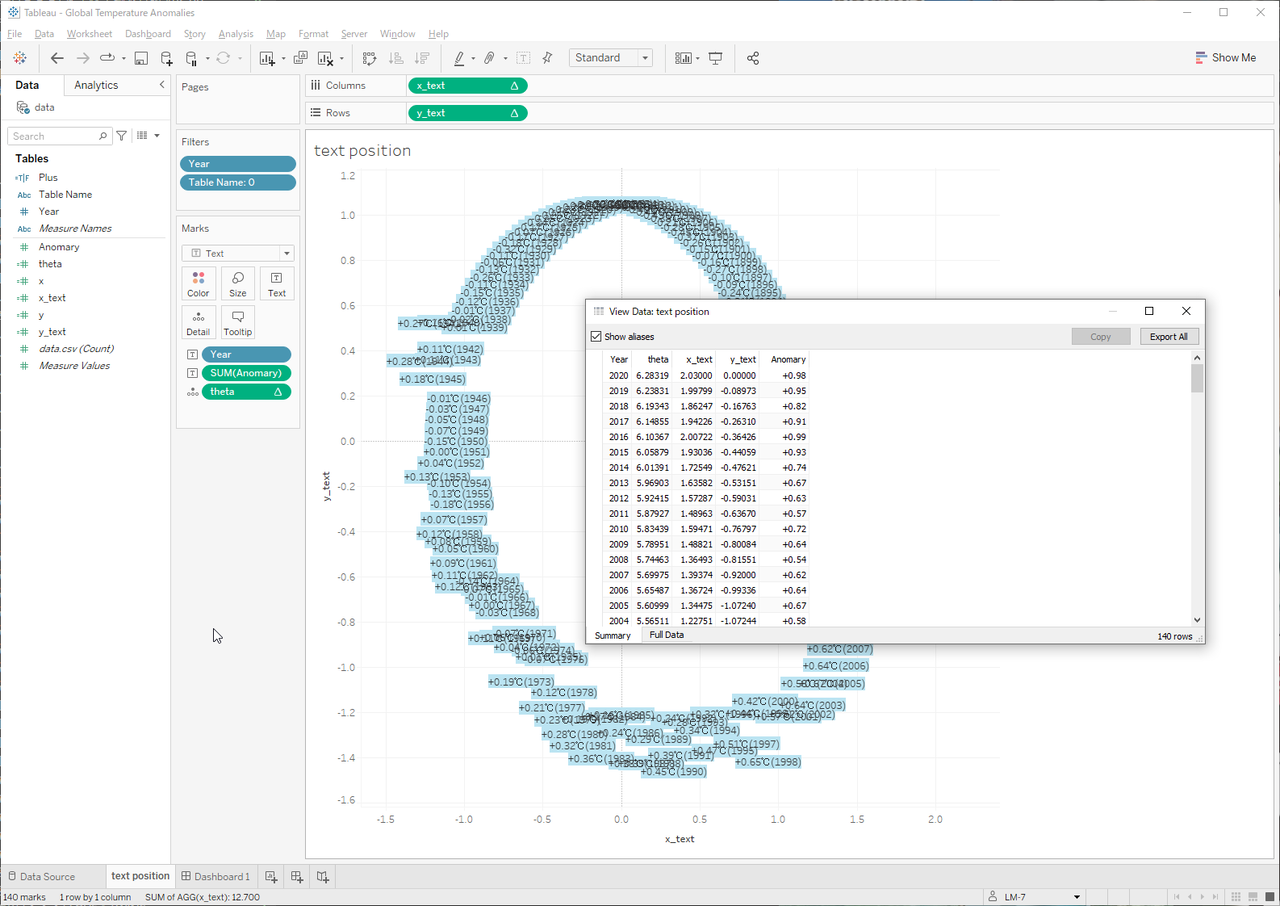
Task: Click the View Data vertical scrollbar thumb
Action: pos(1197,379)
